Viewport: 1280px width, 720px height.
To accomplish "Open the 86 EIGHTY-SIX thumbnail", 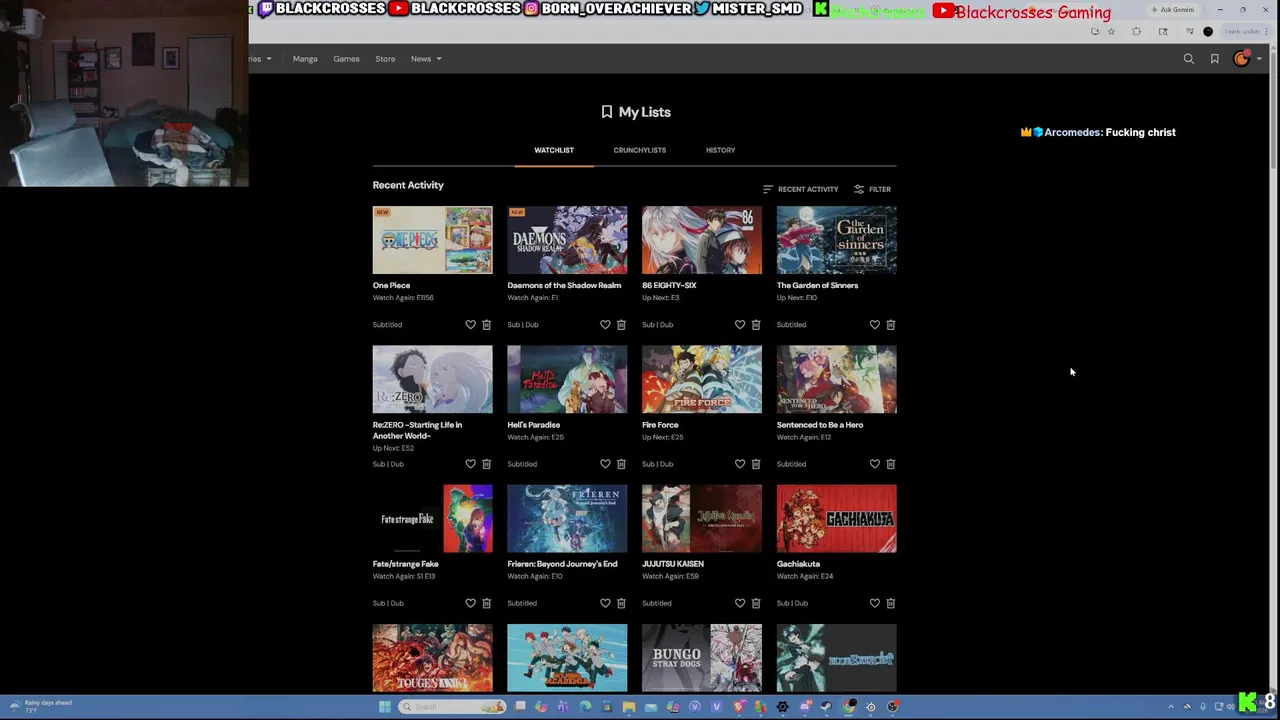I will [x=702, y=240].
